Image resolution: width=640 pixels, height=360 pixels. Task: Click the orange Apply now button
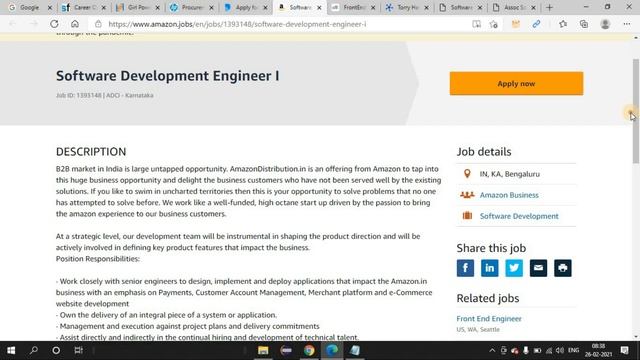[x=516, y=83]
